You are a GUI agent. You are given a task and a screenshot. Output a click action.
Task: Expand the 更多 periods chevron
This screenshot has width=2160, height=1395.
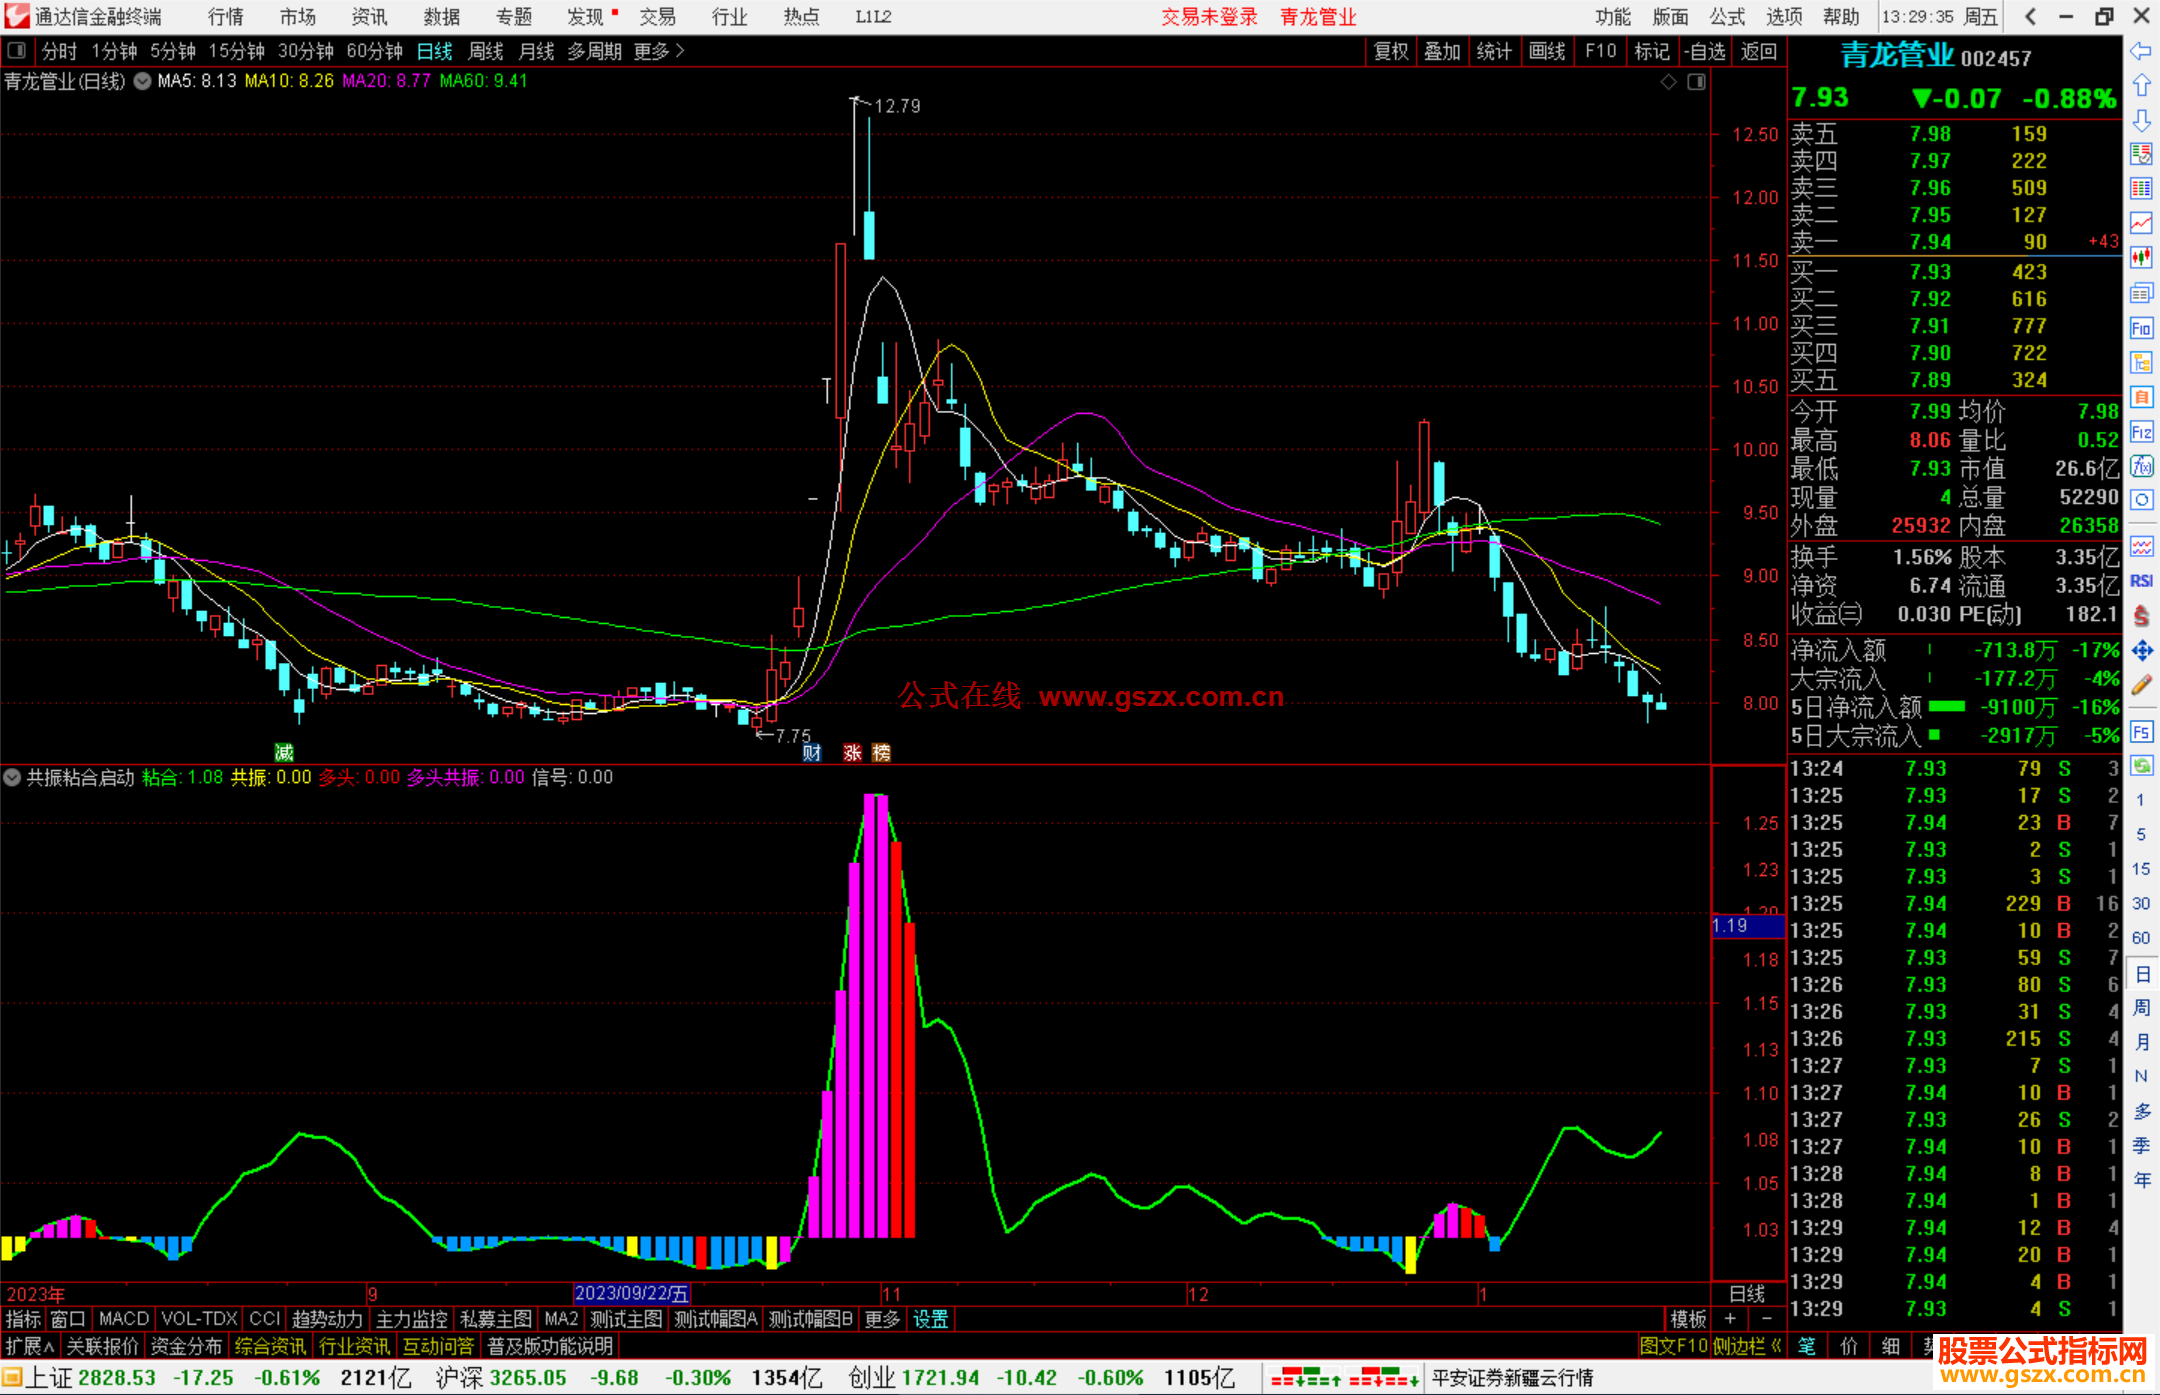click(x=680, y=50)
